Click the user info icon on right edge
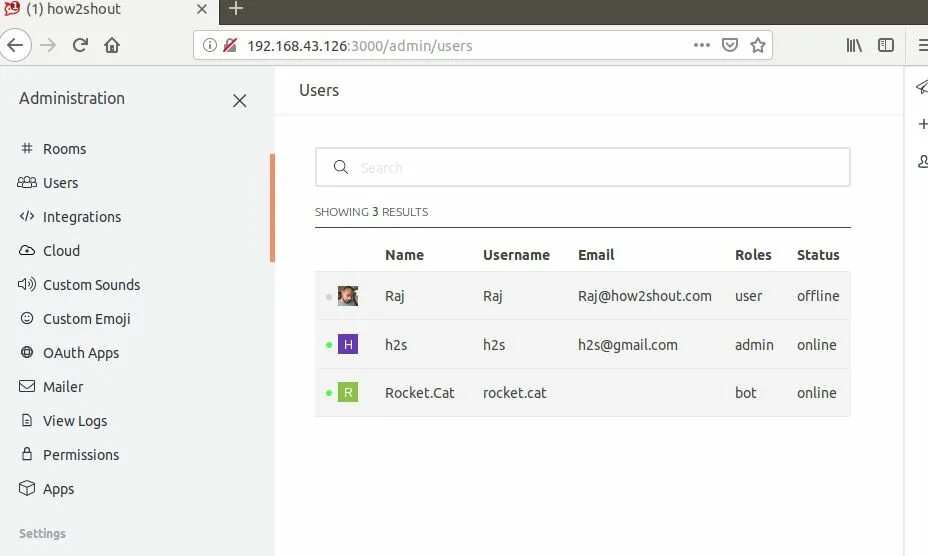The height and width of the screenshot is (556, 928). (x=922, y=161)
